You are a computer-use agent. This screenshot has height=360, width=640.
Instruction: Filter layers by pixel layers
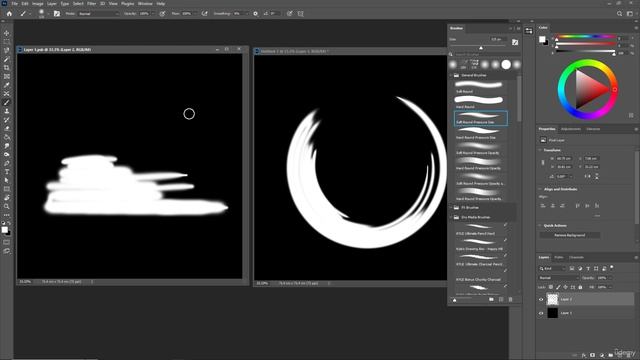tap(572, 269)
